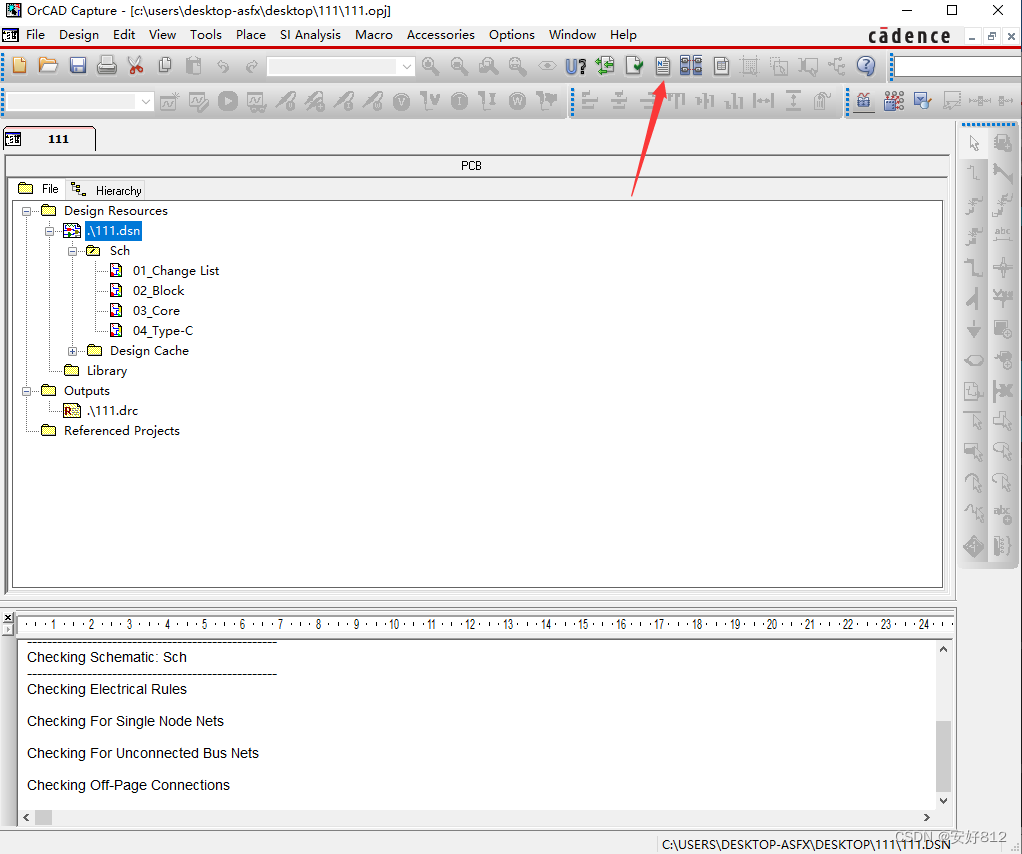This screenshot has width=1022, height=854.
Task: Click the Copy toolbar icon
Action: [x=165, y=65]
